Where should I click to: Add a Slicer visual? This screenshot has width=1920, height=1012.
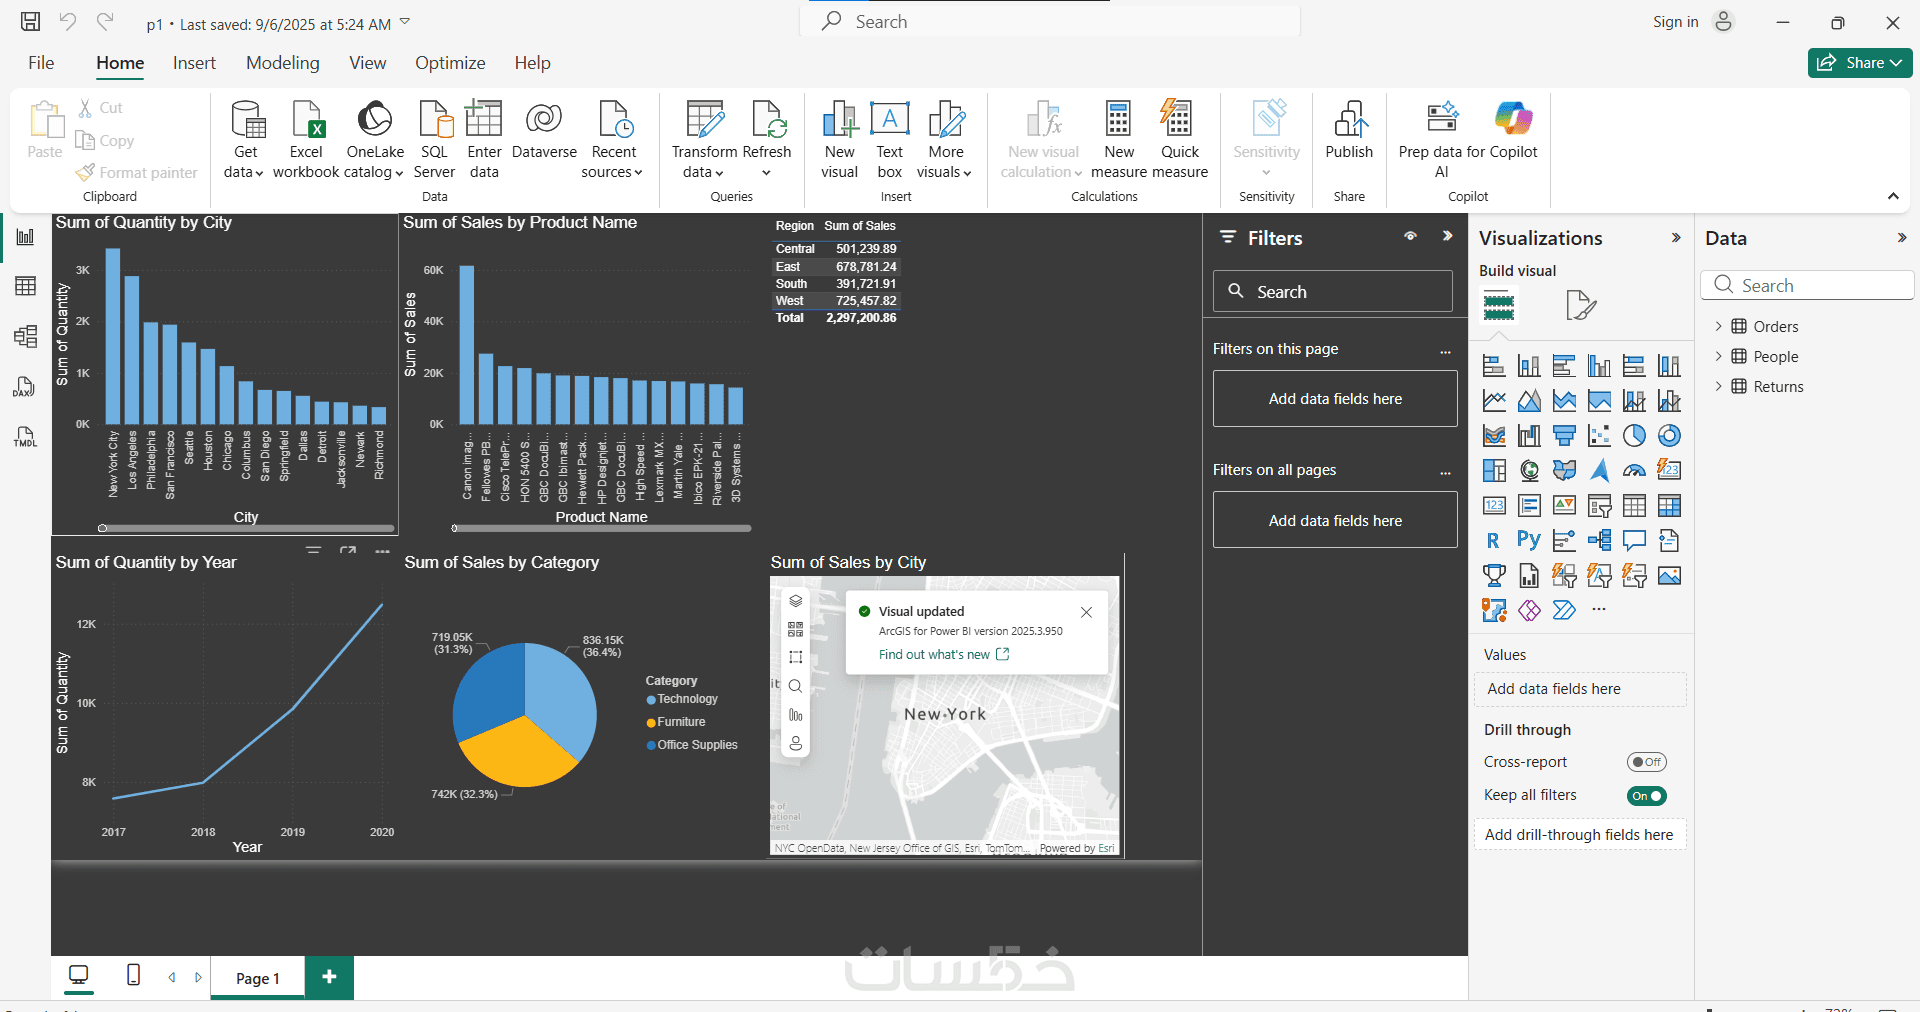point(1599,505)
